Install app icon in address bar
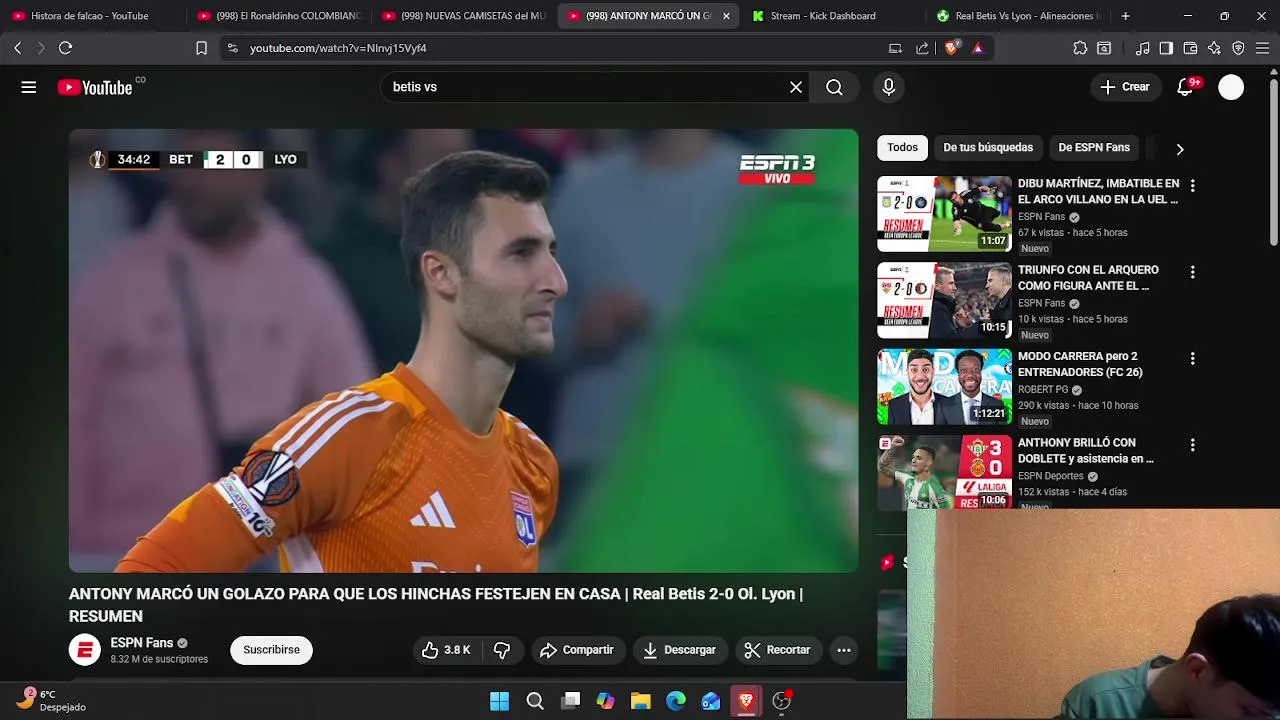Viewport: 1280px width, 720px height. [x=895, y=48]
